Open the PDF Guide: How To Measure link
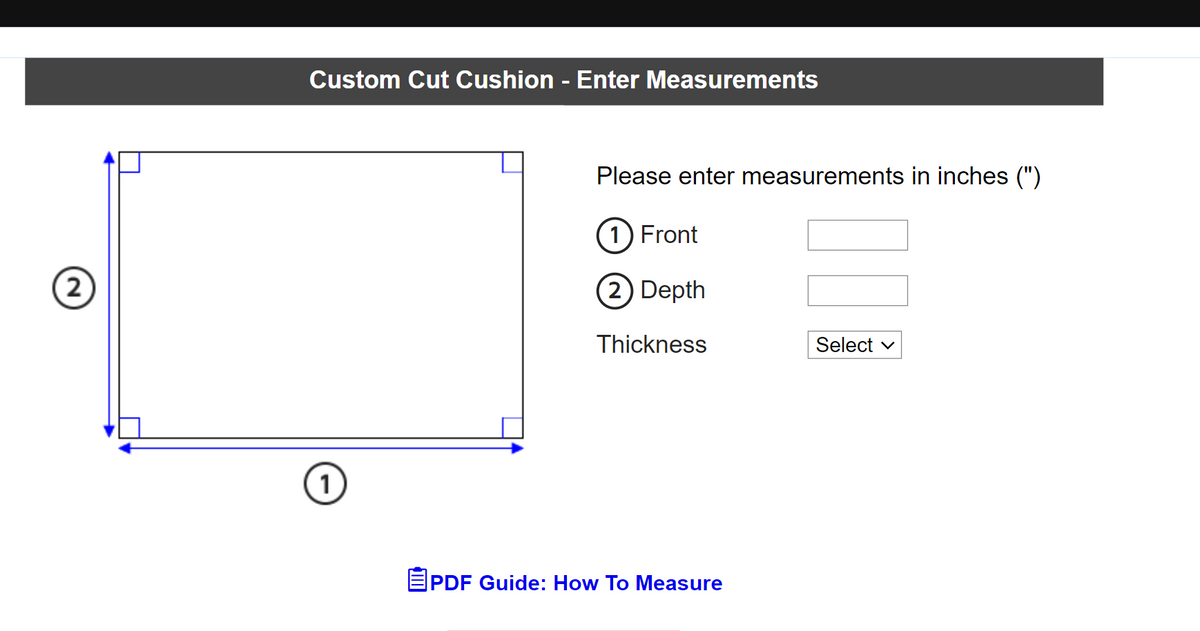 pos(575,583)
